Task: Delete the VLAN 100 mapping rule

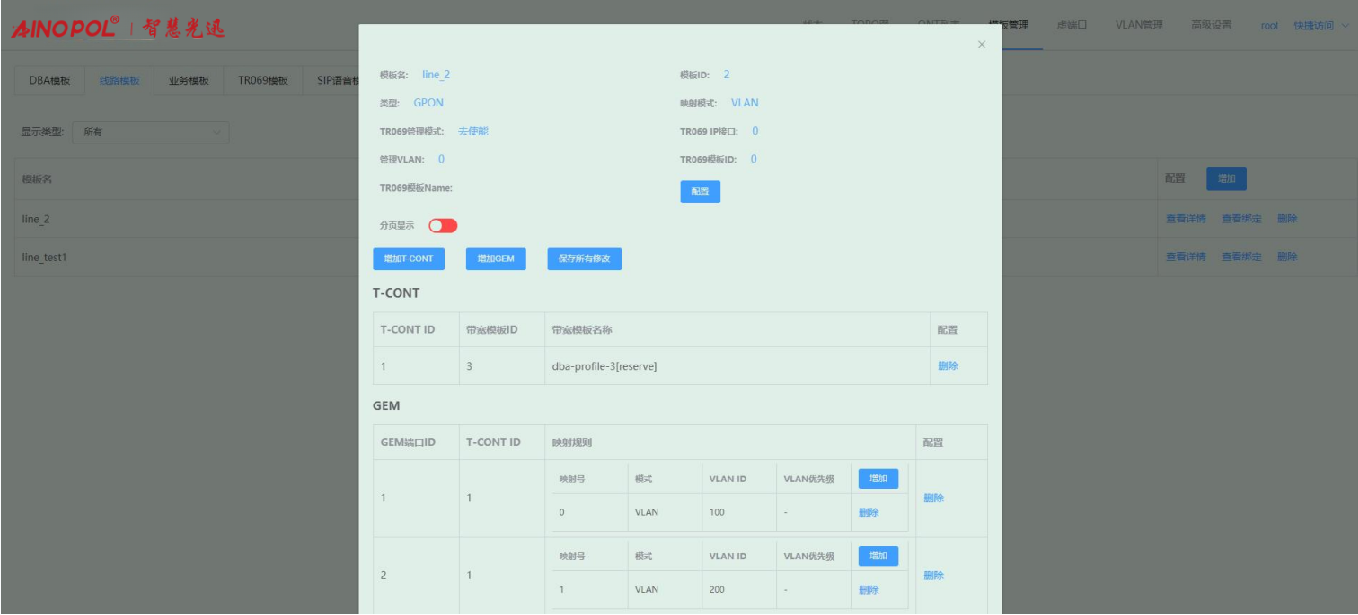Action: coord(868,513)
